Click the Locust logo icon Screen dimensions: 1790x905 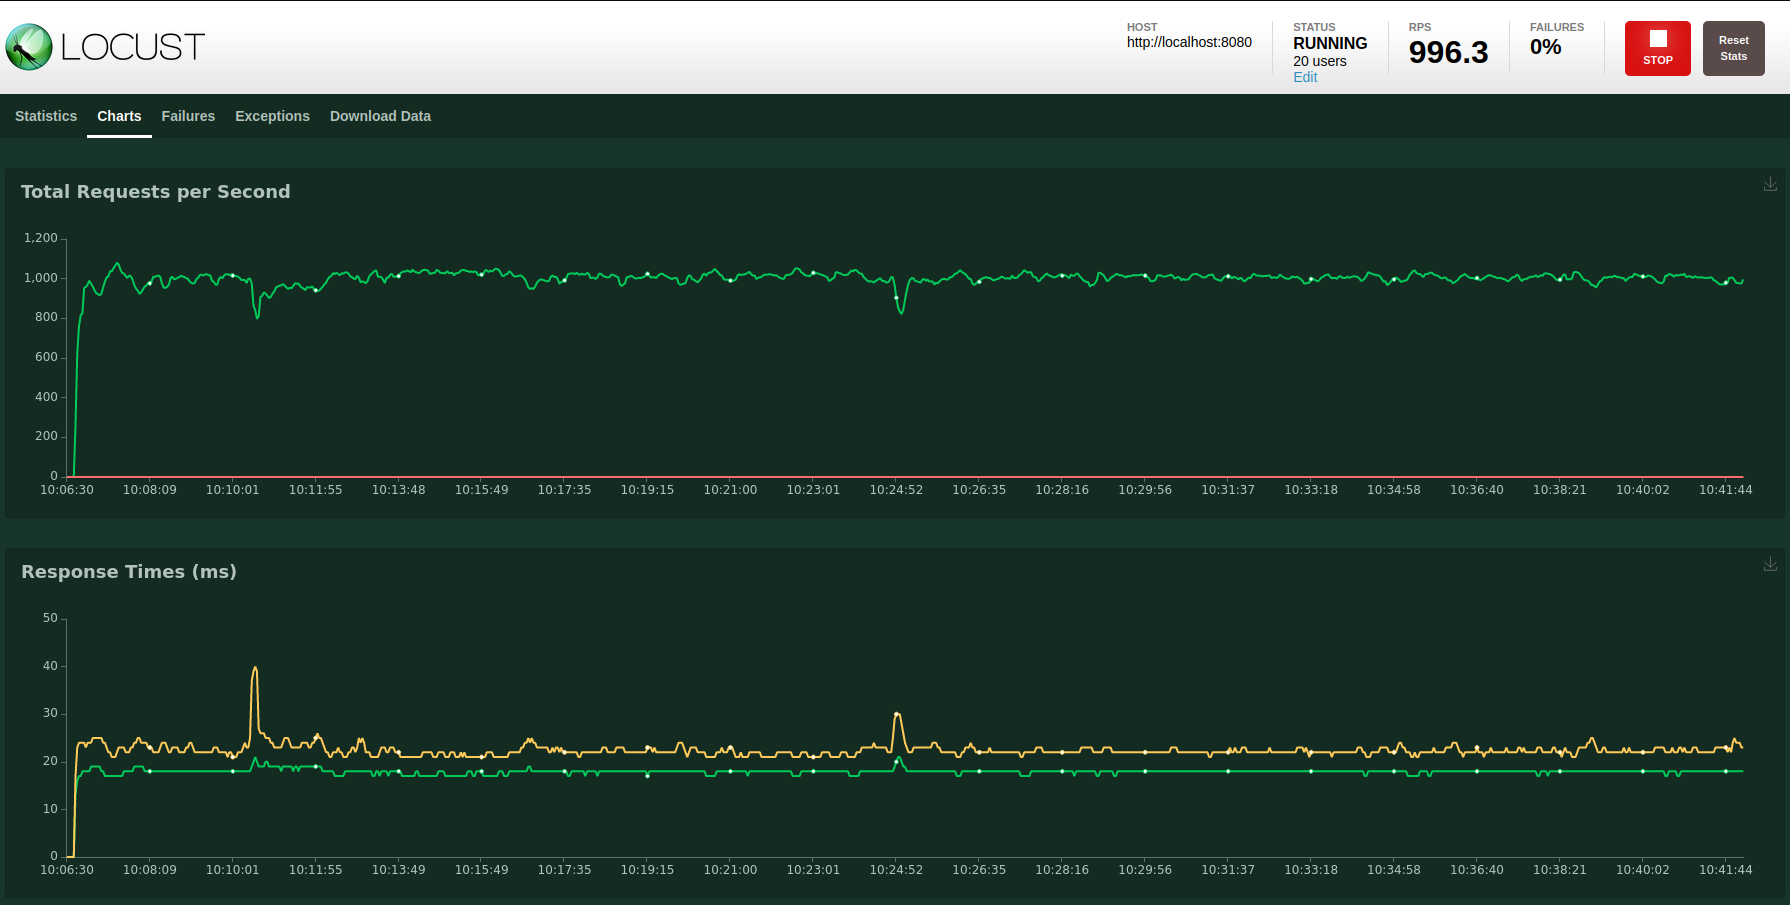[29, 47]
